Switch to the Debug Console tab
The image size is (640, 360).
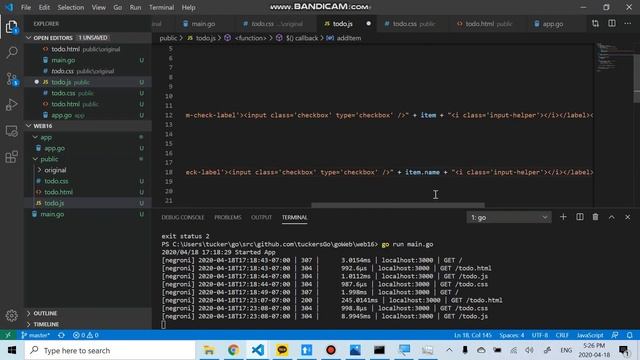pos(182,217)
